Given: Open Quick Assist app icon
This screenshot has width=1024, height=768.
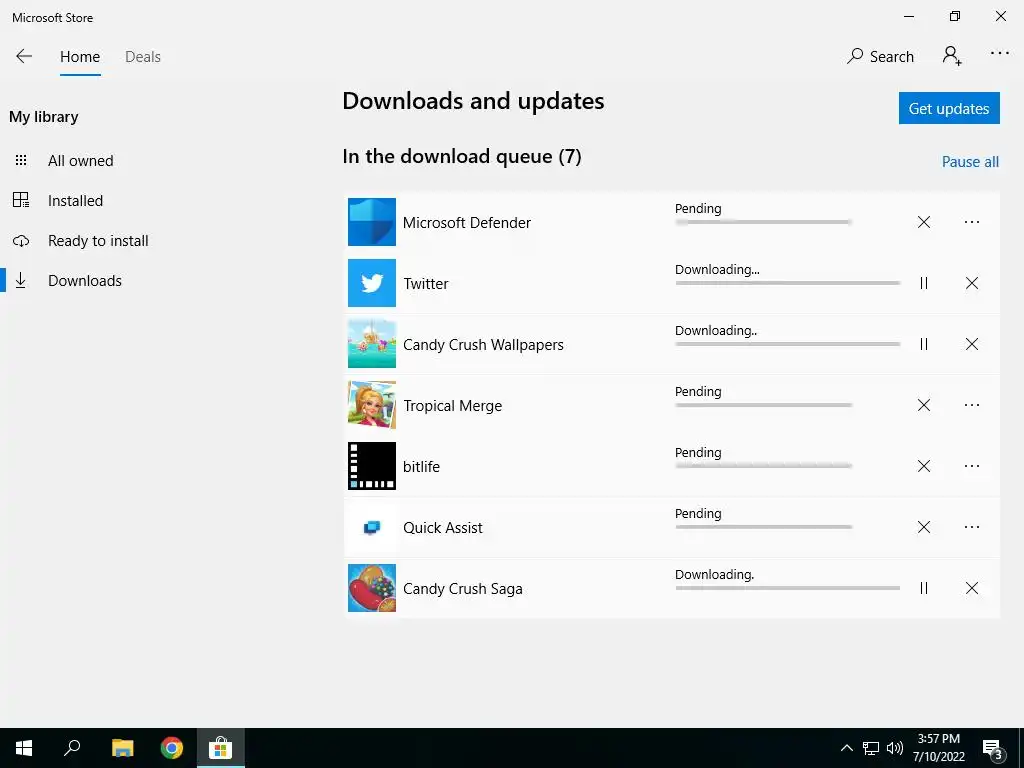Looking at the screenshot, I should click(372, 527).
